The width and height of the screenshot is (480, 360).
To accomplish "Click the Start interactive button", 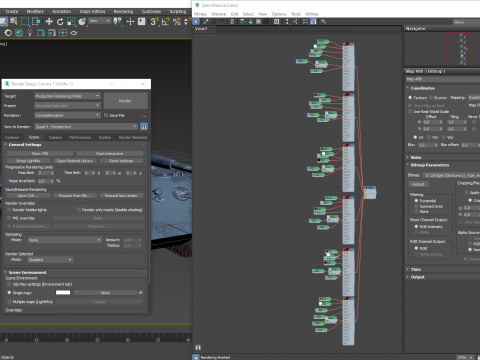I will (x=110, y=153).
